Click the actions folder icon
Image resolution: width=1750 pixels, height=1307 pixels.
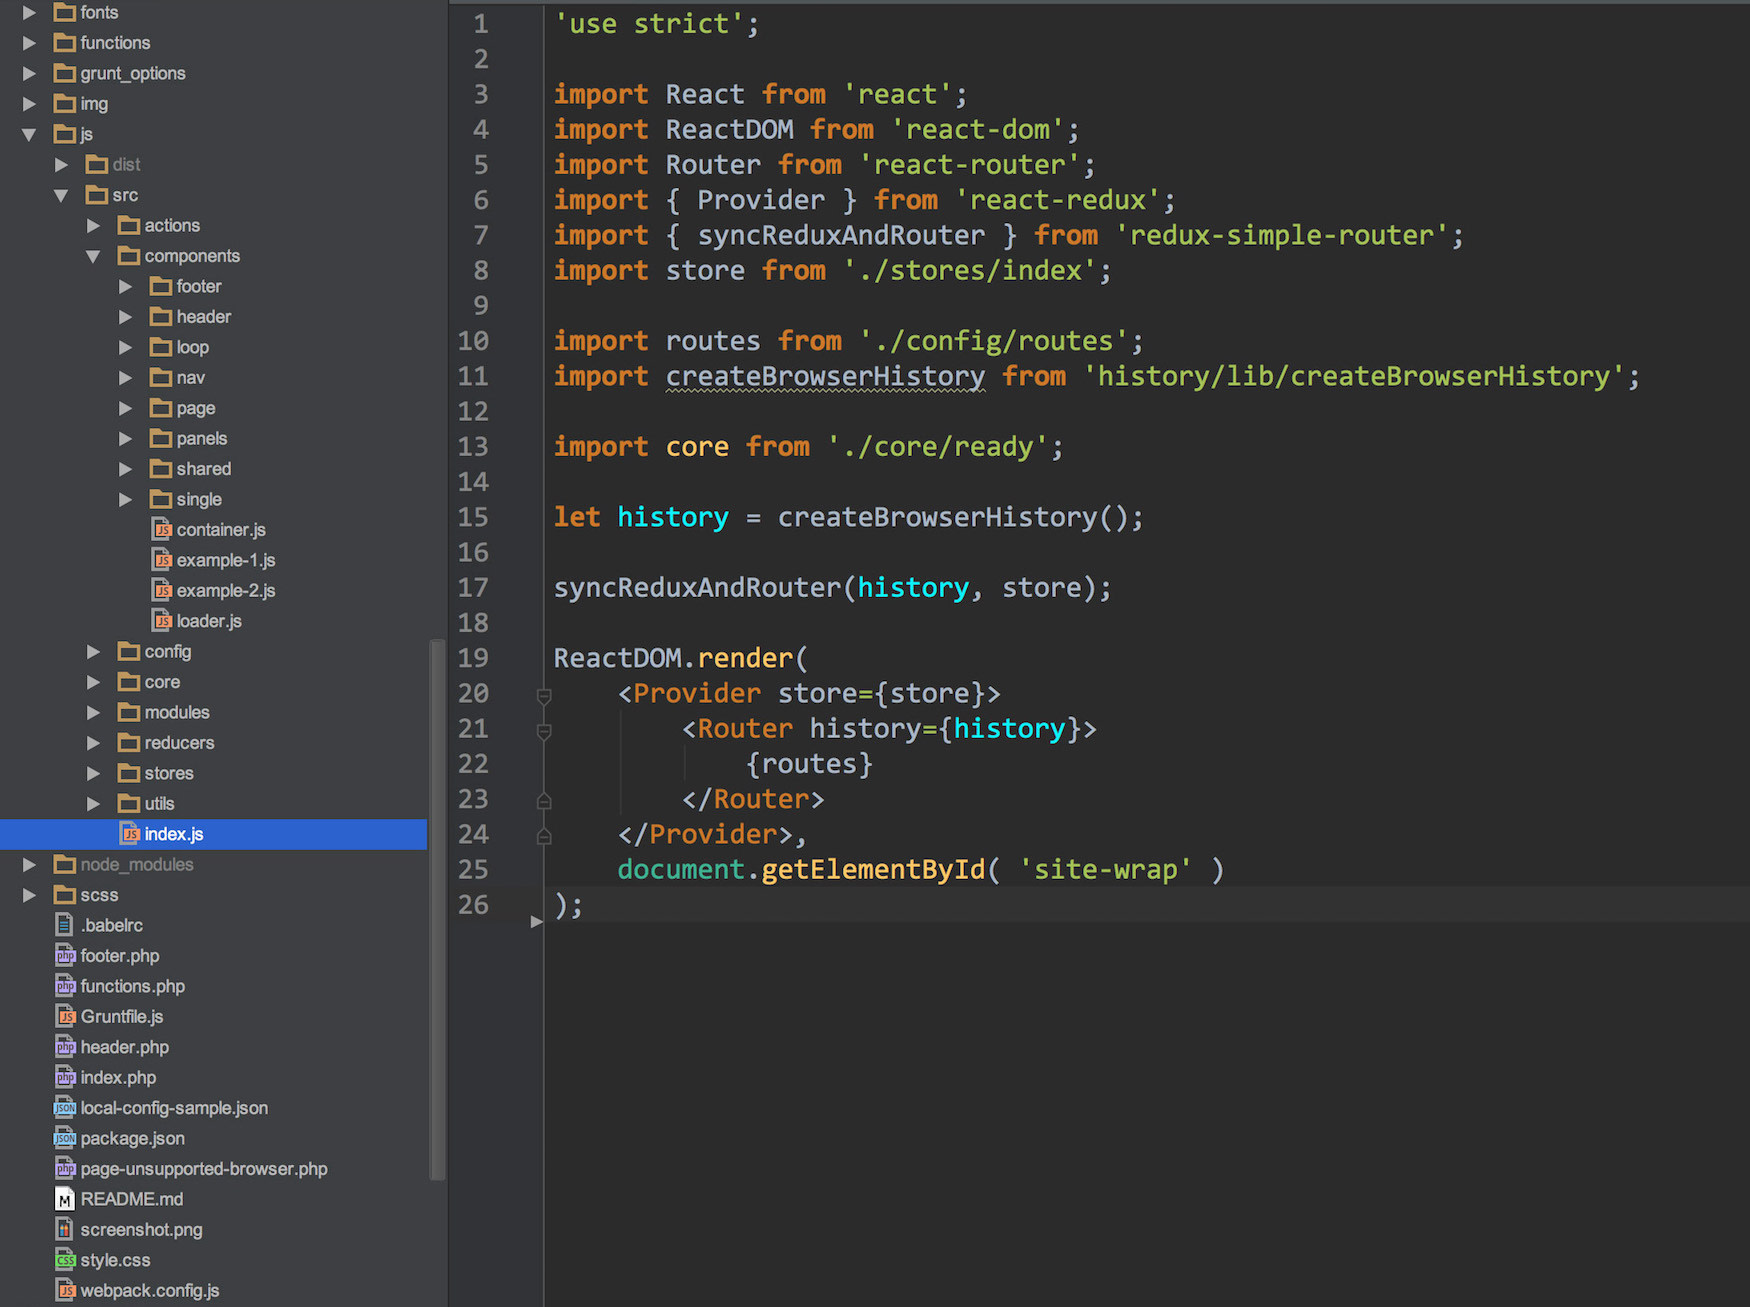tap(129, 225)
